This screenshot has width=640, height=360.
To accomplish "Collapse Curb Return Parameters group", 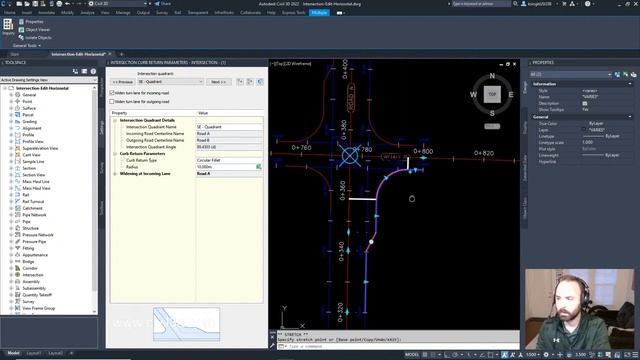I will [115, 154].
